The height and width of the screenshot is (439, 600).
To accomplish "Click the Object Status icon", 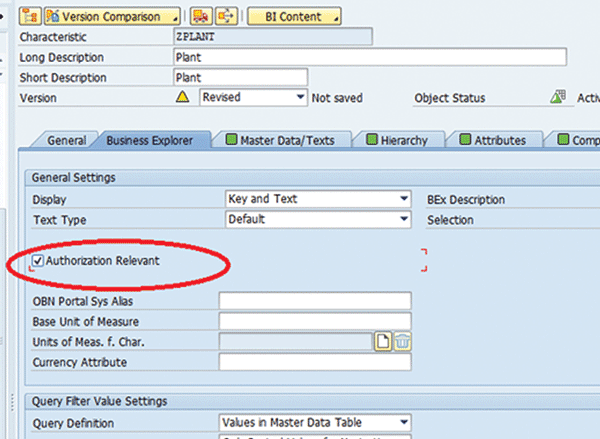I will pos(560,98).
